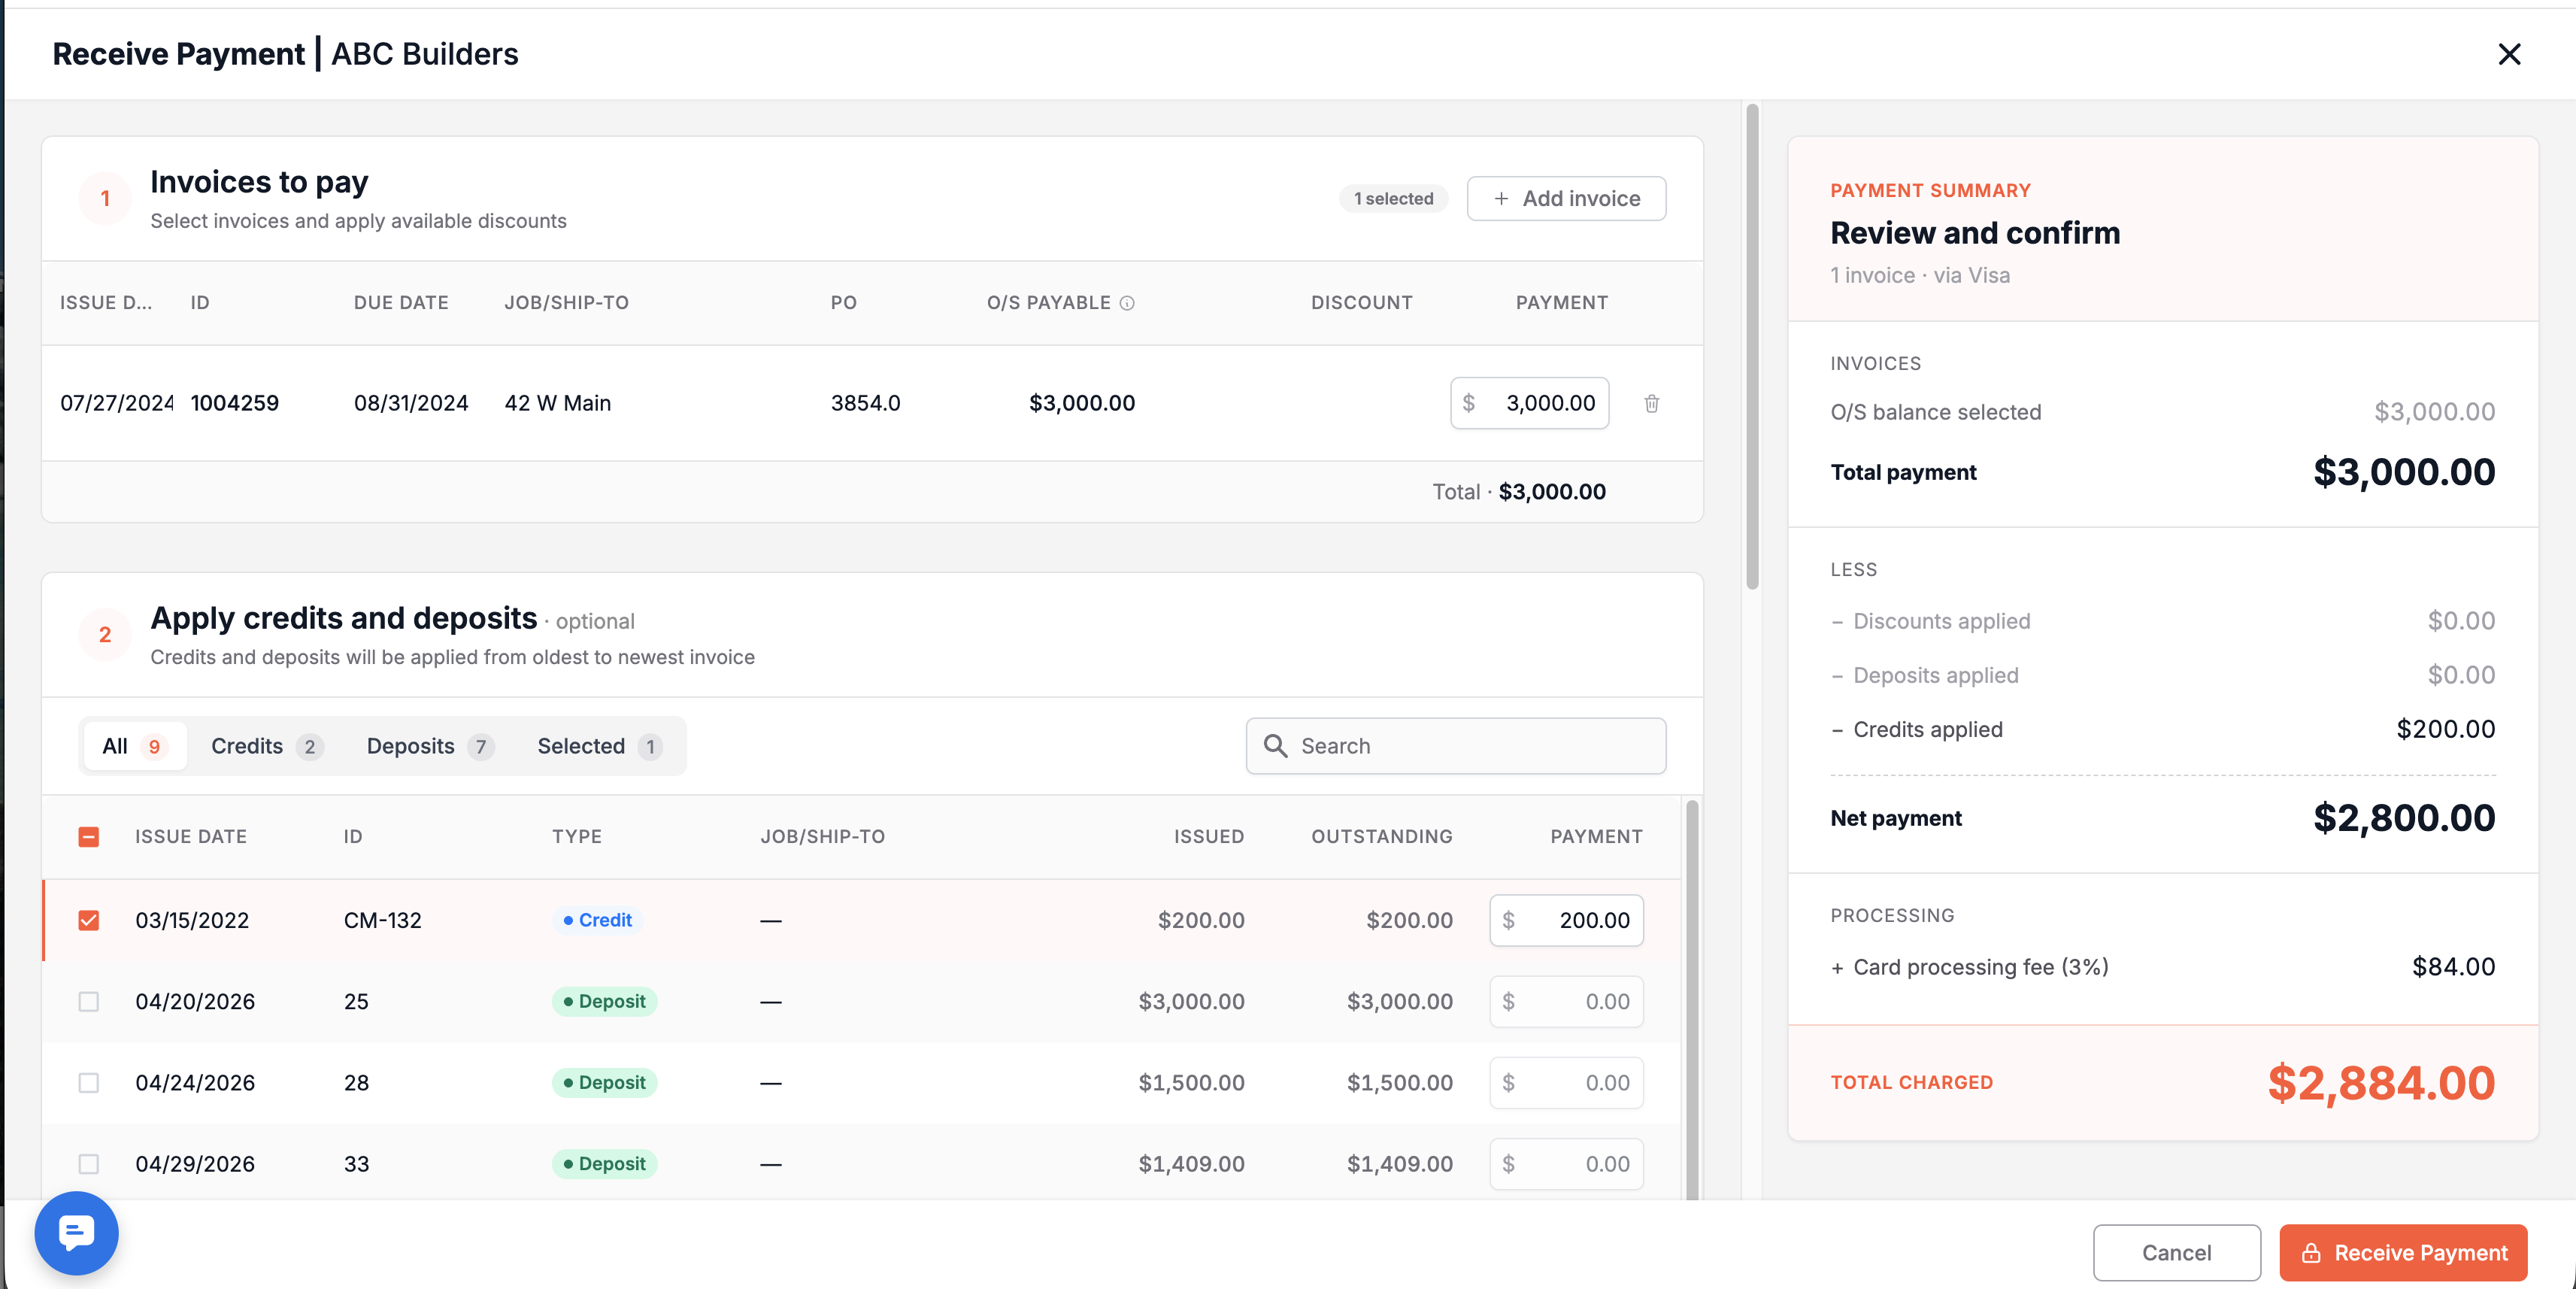The width and height of the screenshot is (2576, 1289).
Task: Edit the invoice payment amount 3,000.00
Action: (1529, 403)
